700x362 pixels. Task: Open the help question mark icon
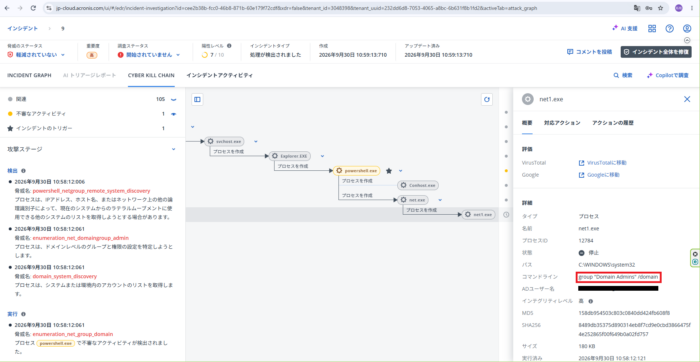(x=669, y=29)
